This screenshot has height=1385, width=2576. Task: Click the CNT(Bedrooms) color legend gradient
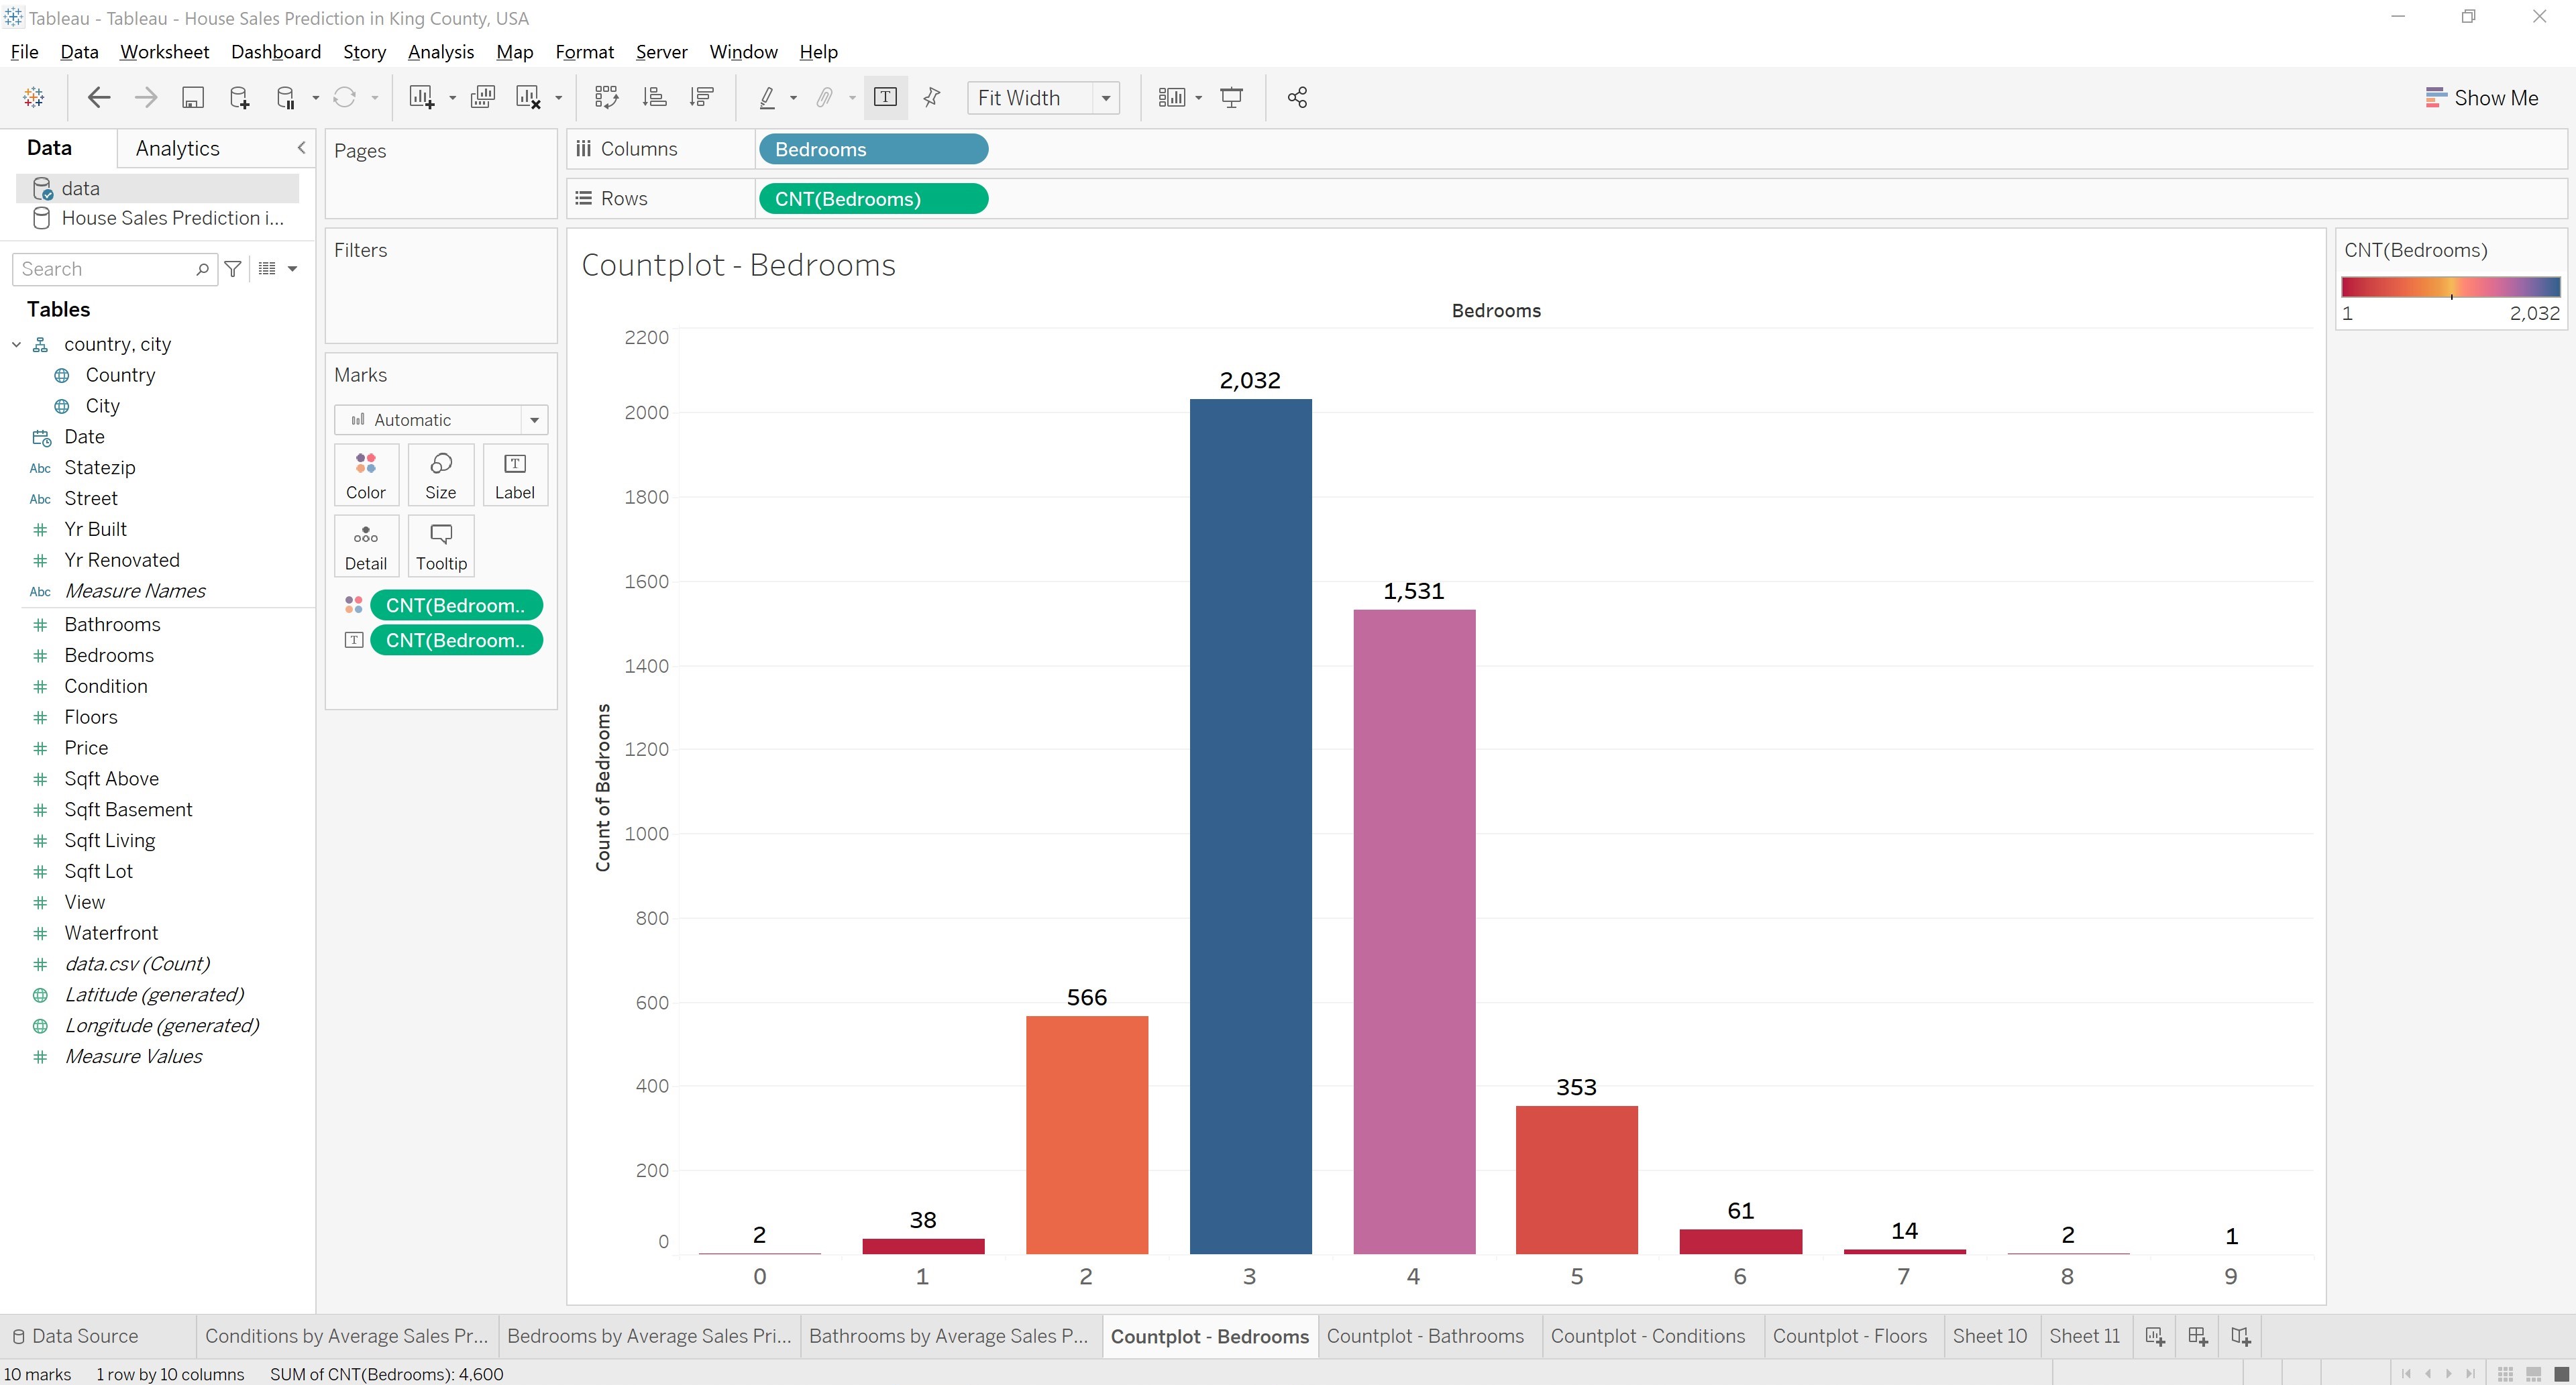[x=2450, y=287]
